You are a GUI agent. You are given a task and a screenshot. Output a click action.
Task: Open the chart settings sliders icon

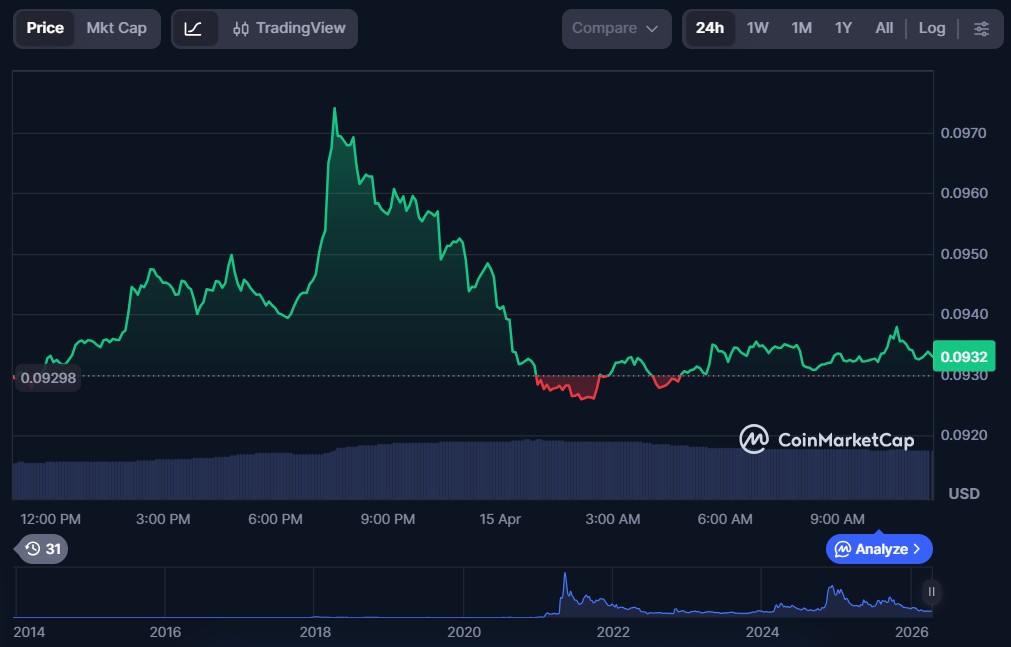(981, 28)
